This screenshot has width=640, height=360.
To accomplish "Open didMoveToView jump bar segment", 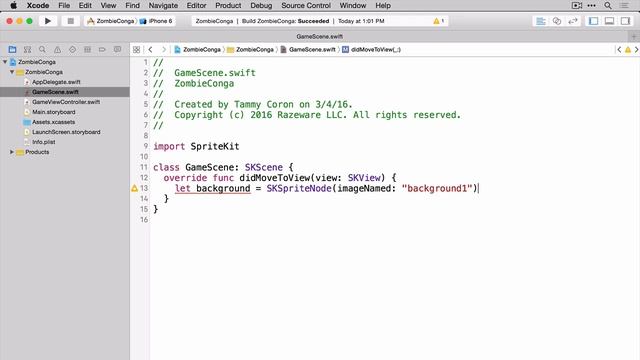I will pyautogui.click(x=371, y=49).
